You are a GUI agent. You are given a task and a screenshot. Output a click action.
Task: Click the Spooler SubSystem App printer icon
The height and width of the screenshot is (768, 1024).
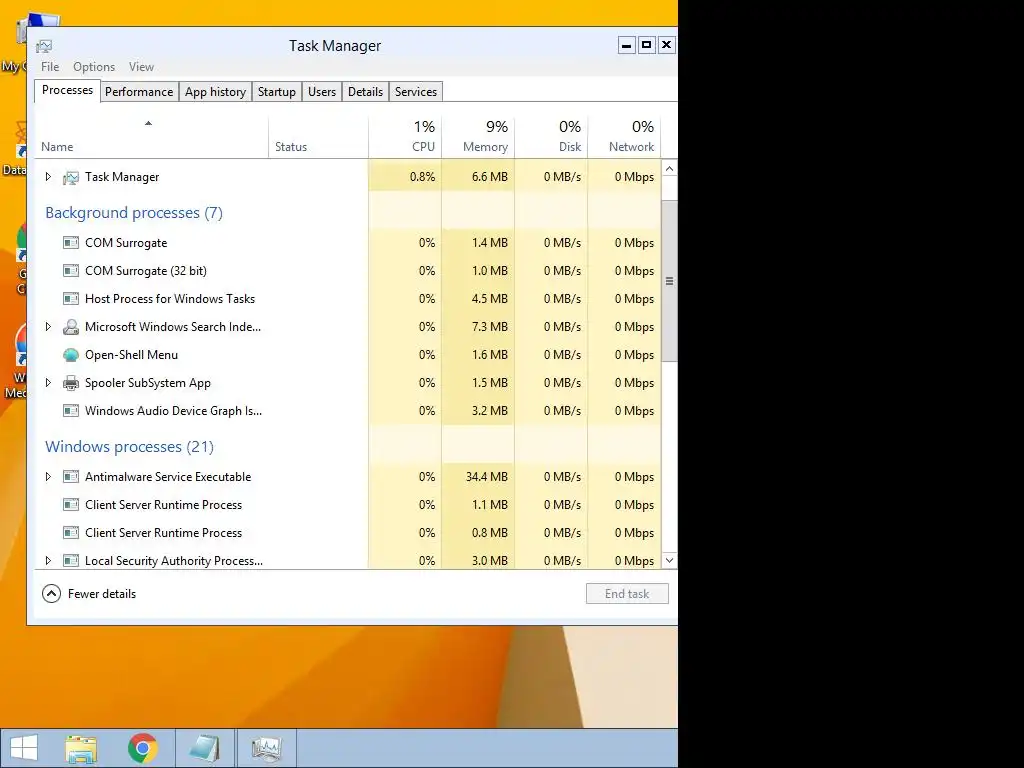point(71,383)
